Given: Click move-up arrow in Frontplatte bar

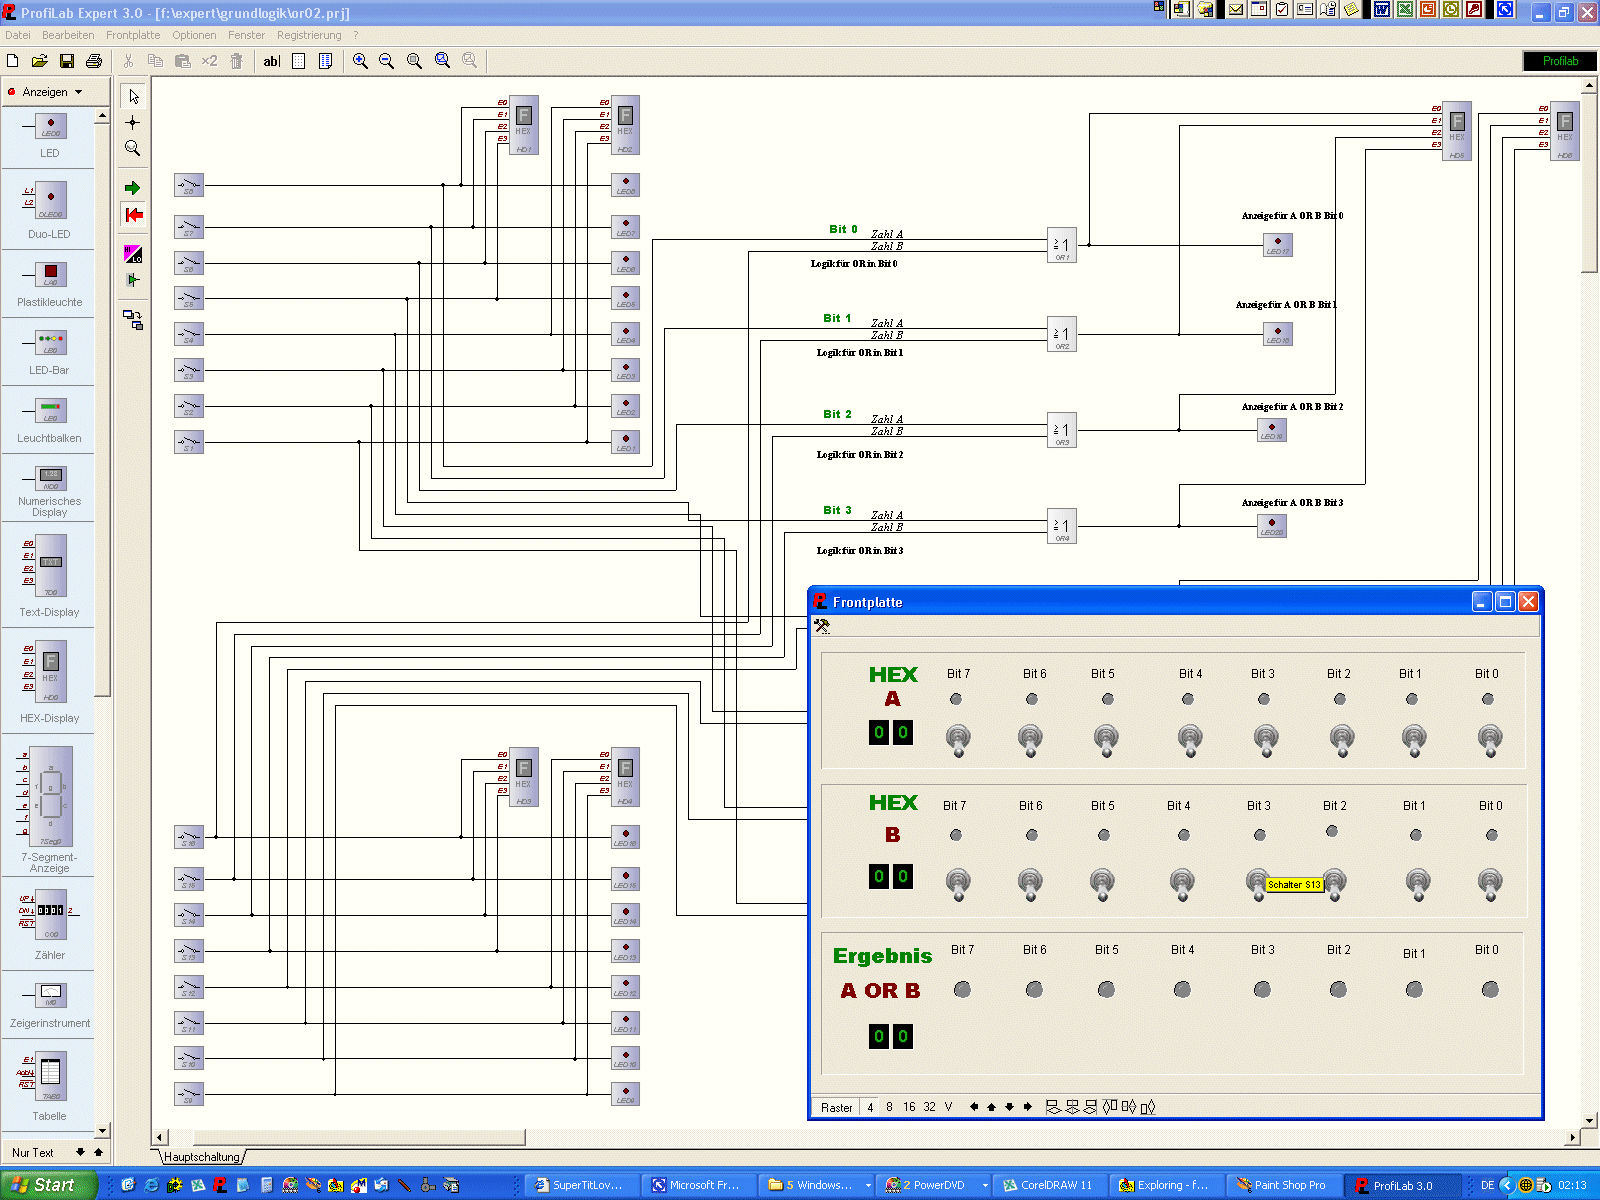Looking at the screenshot, I should click(x=992, y=1107).
